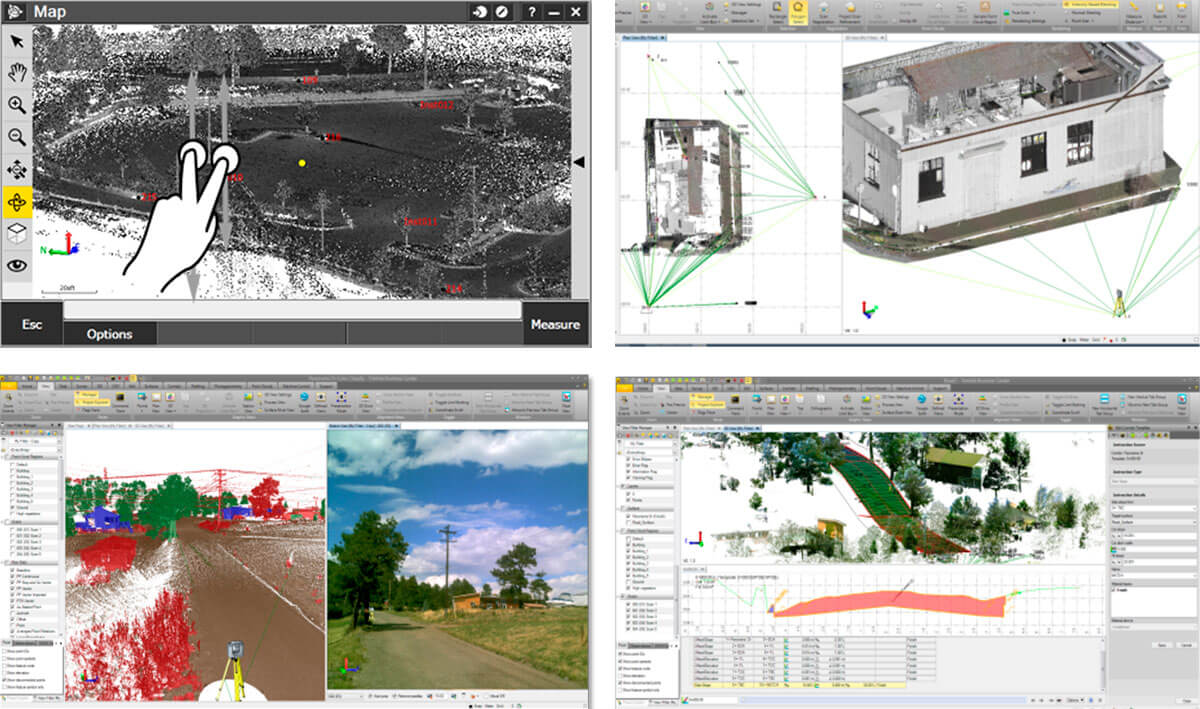Screen dimensions: 1200x709
Task: Select point 215 on the map
Action: click(148, 197)
